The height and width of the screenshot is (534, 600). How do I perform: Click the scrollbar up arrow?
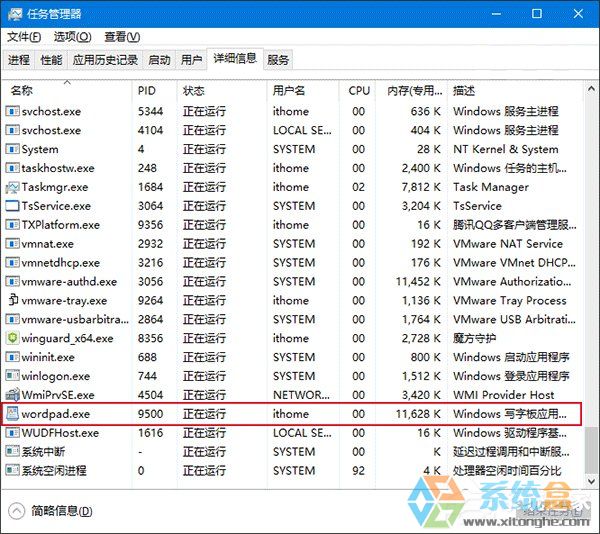pyautogui.click(x=591, y=89)
